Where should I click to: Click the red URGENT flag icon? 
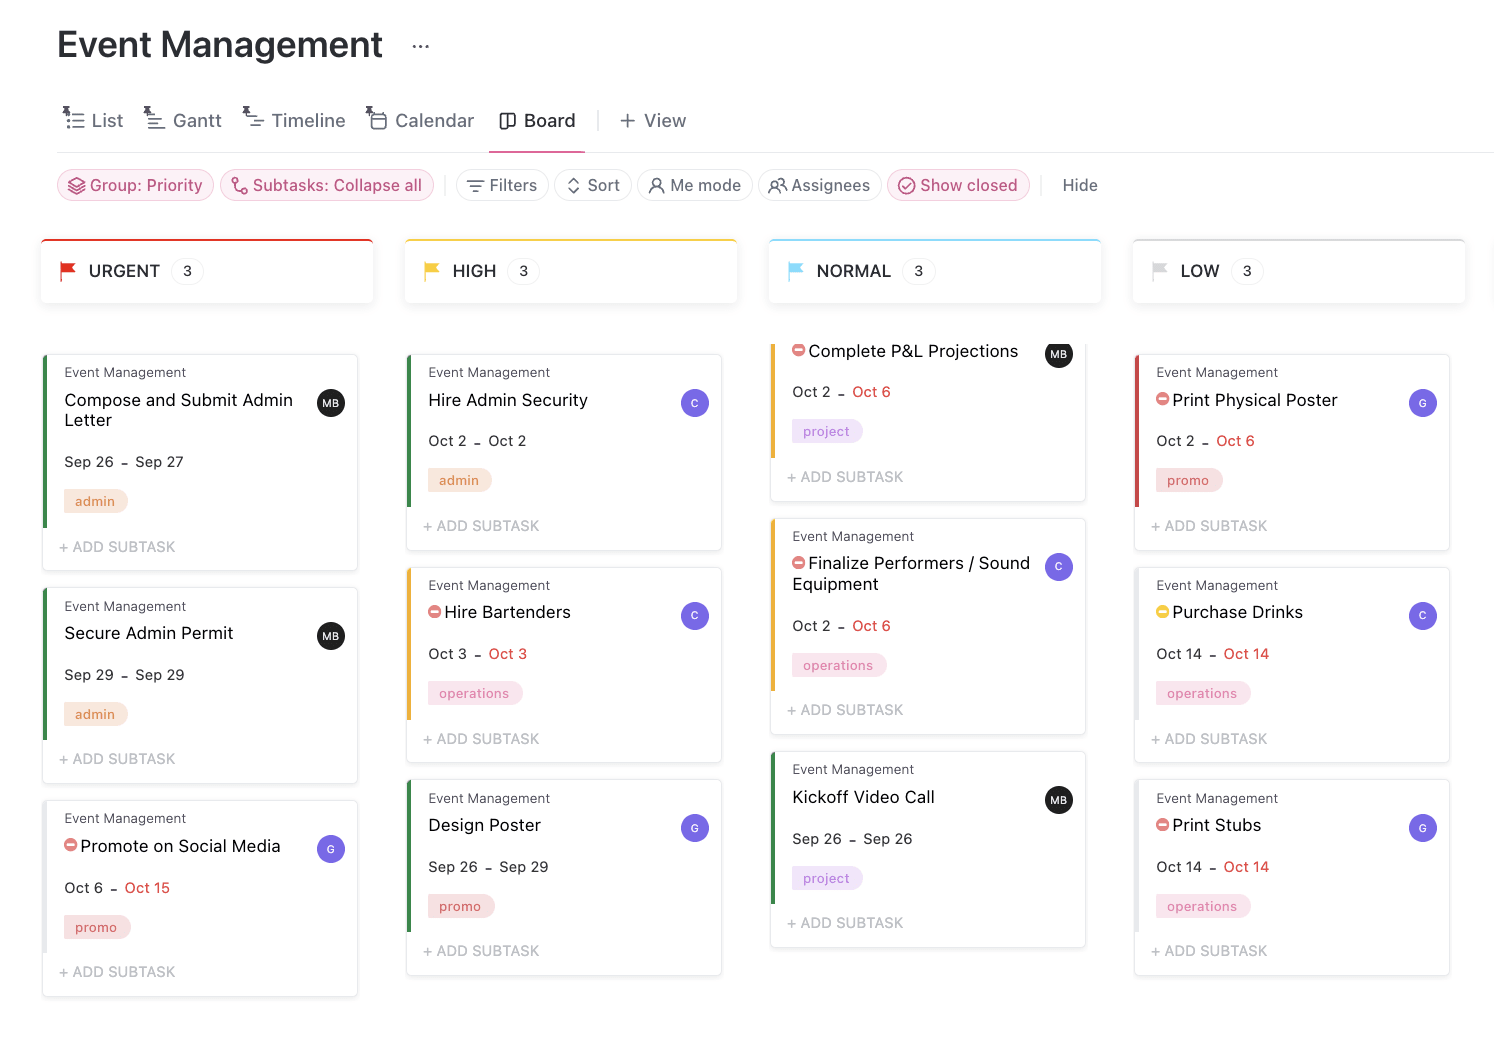pos(68,271)
